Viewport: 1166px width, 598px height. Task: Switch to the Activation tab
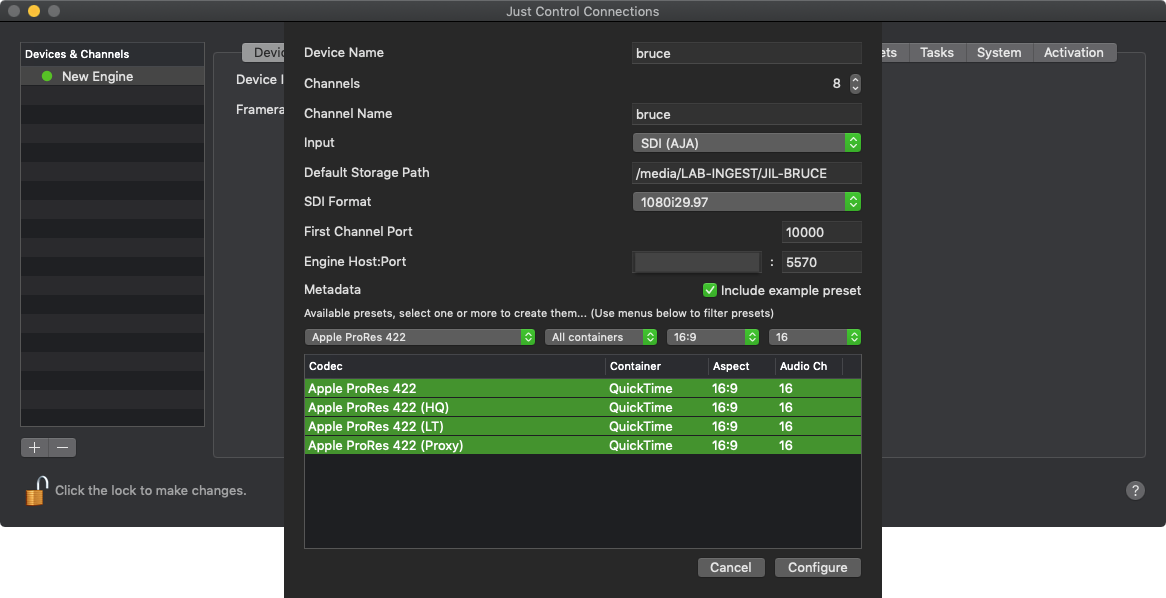tap(1073, 53)
